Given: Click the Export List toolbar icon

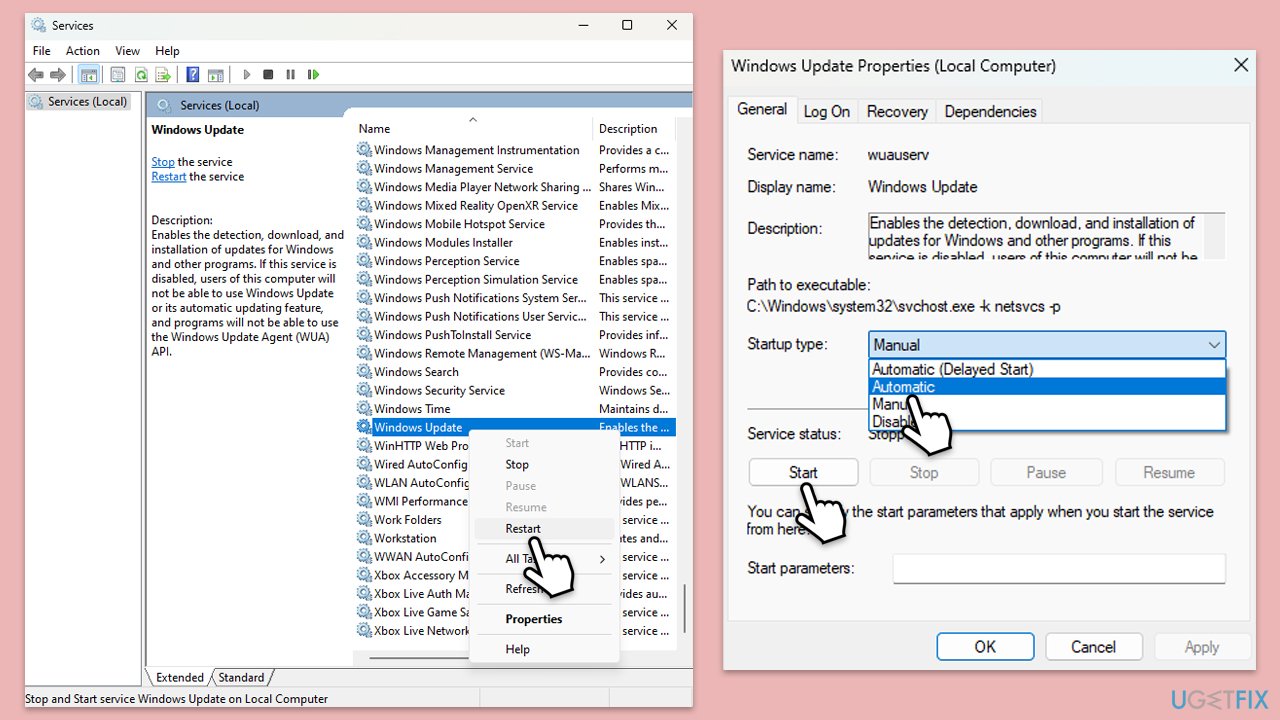Looking at the screenshot, I should (x=163, y=75).
